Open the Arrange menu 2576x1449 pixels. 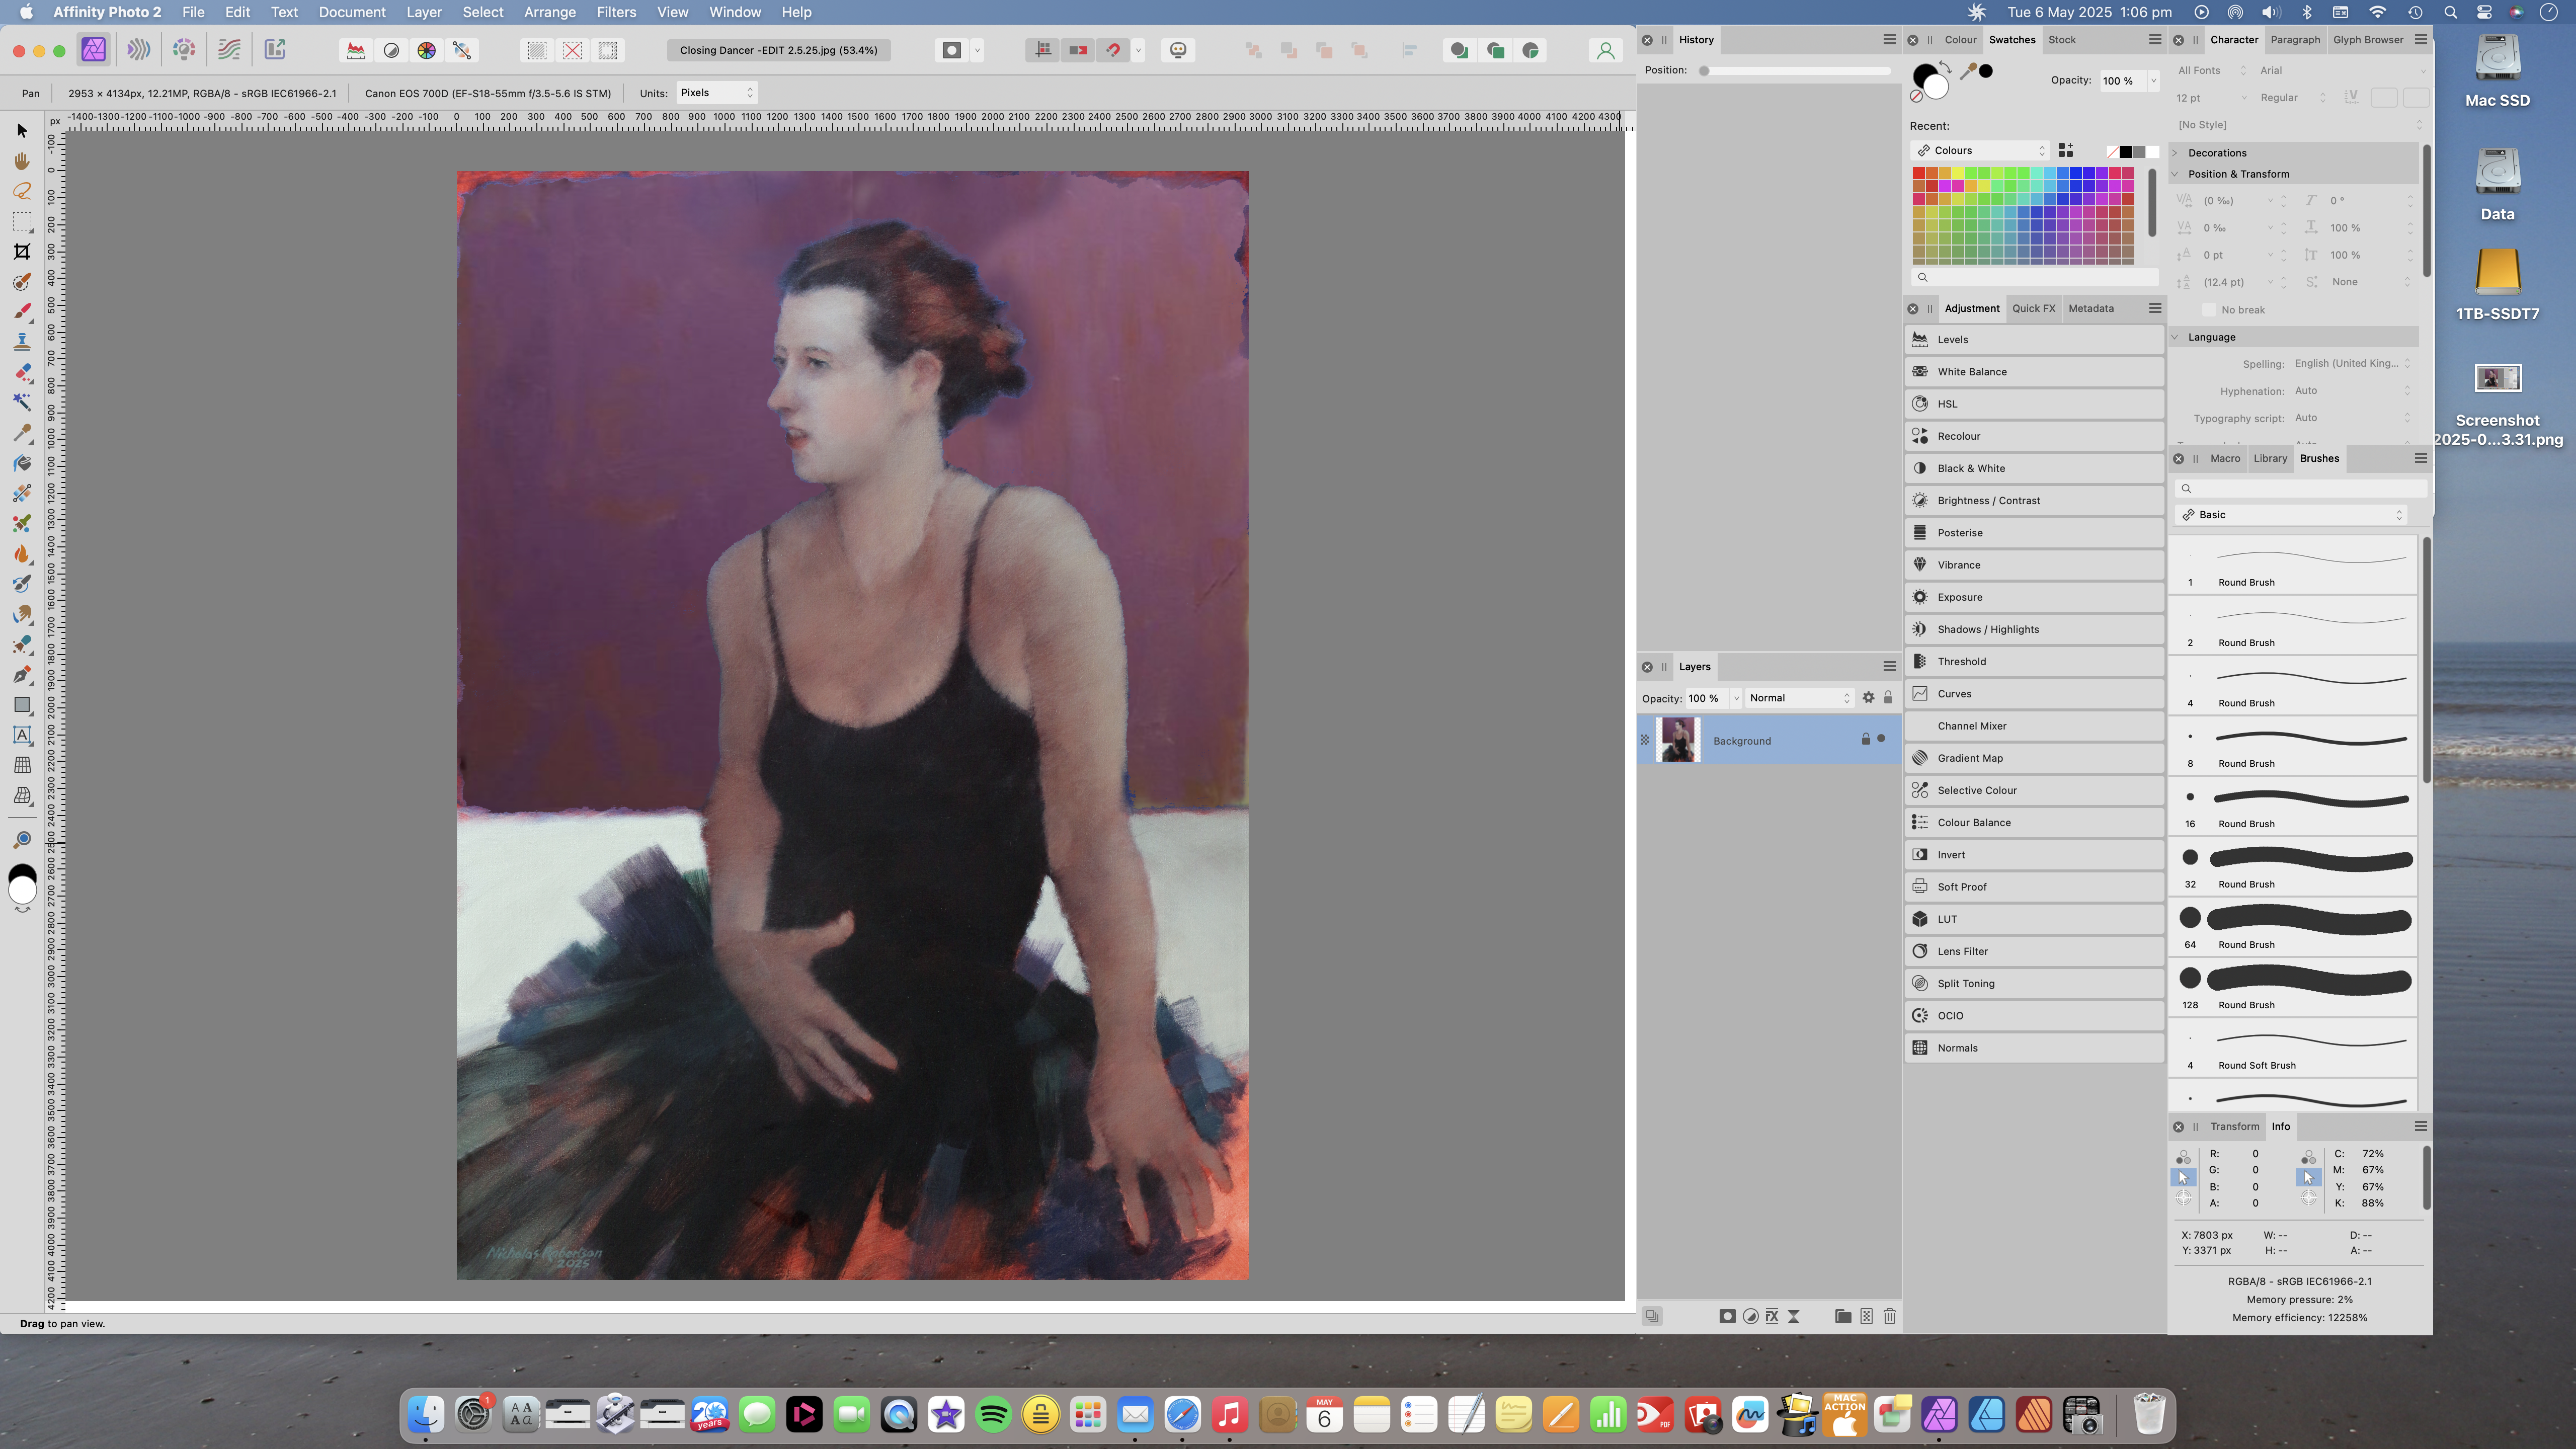[x=550, y=12]
